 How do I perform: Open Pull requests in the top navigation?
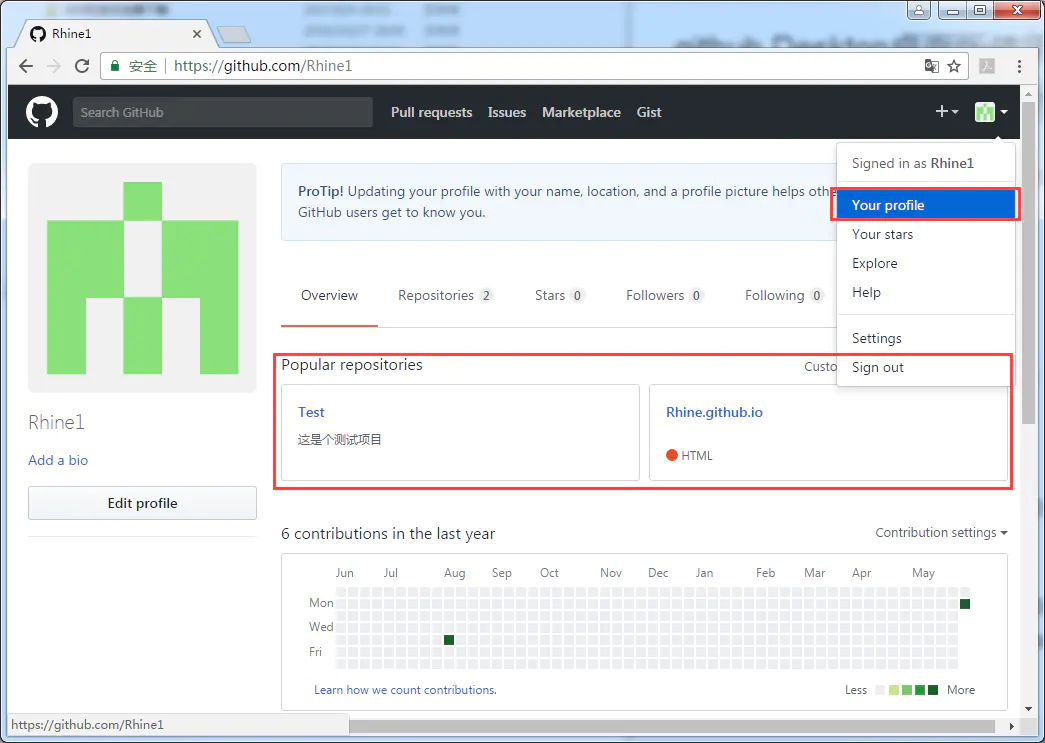tap(431, 112)
